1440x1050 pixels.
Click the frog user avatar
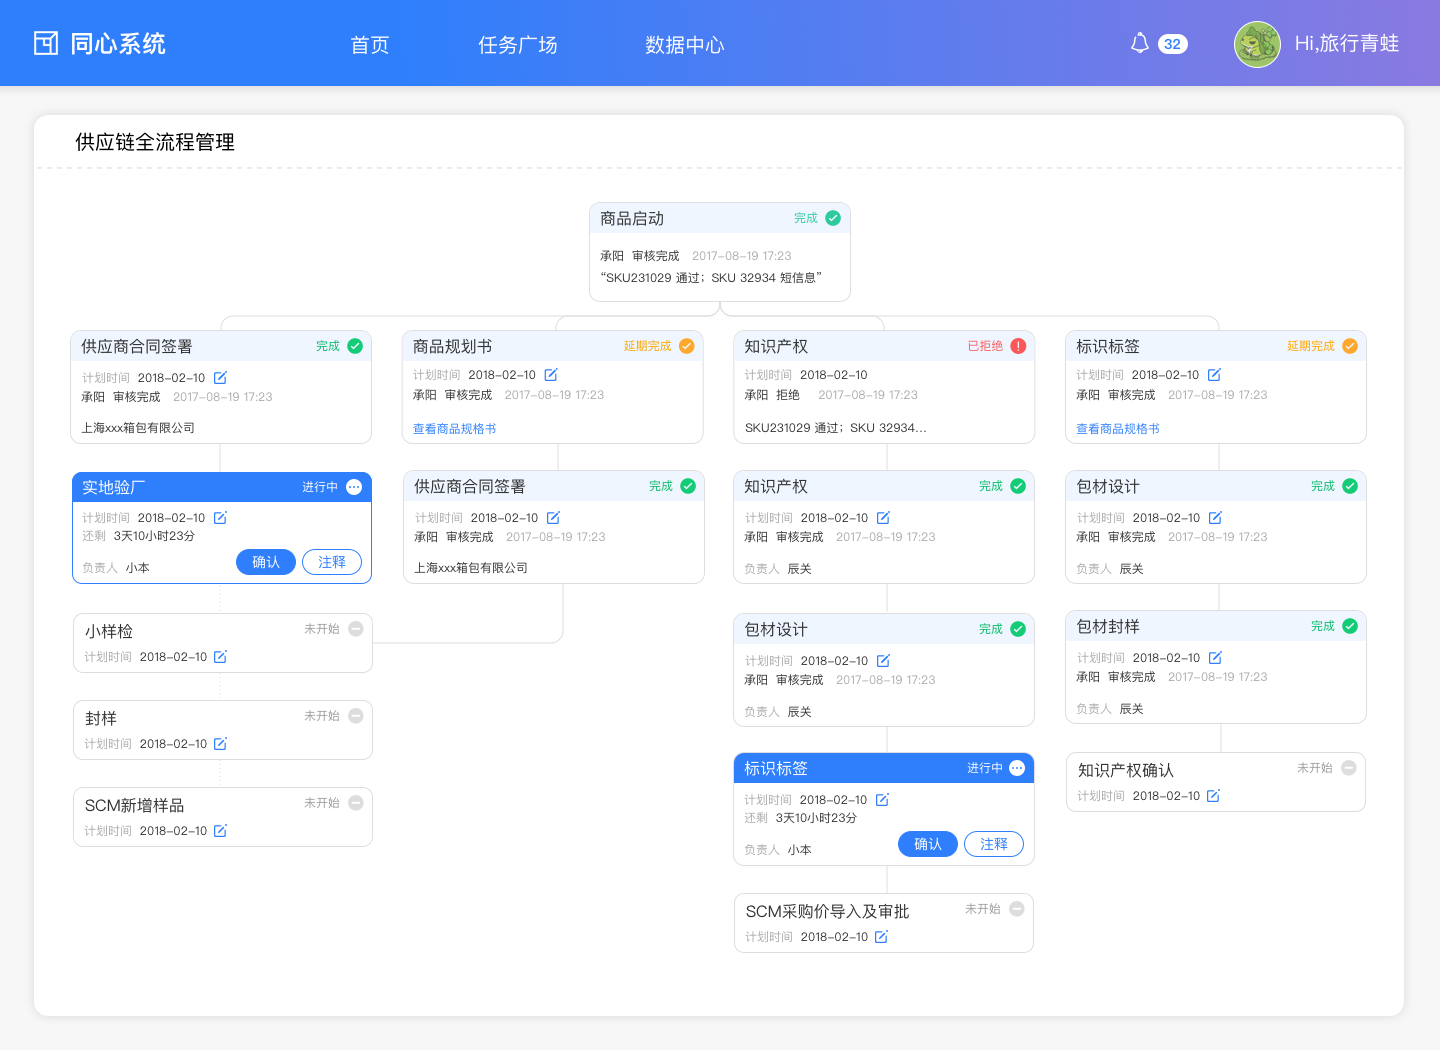pos(1257,44)
